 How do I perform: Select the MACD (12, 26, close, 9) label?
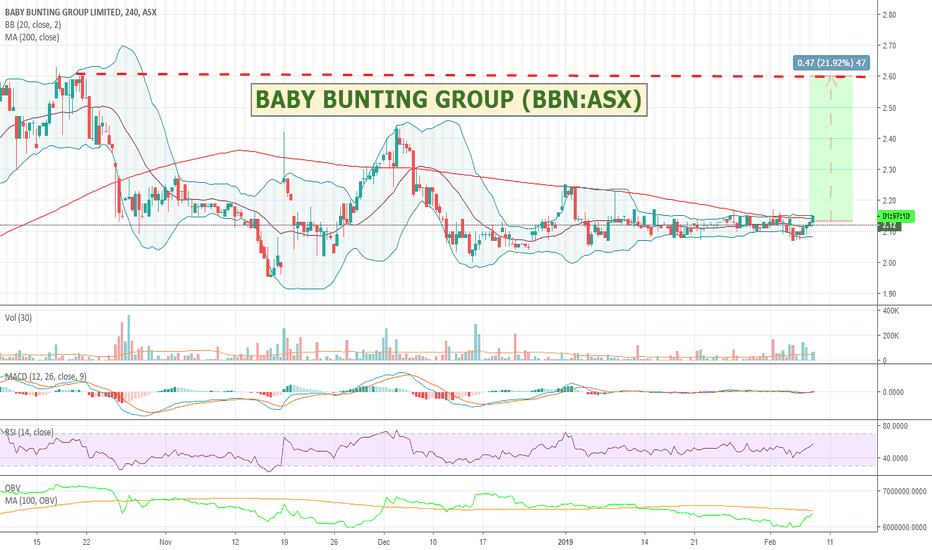(x=45, y=376)
